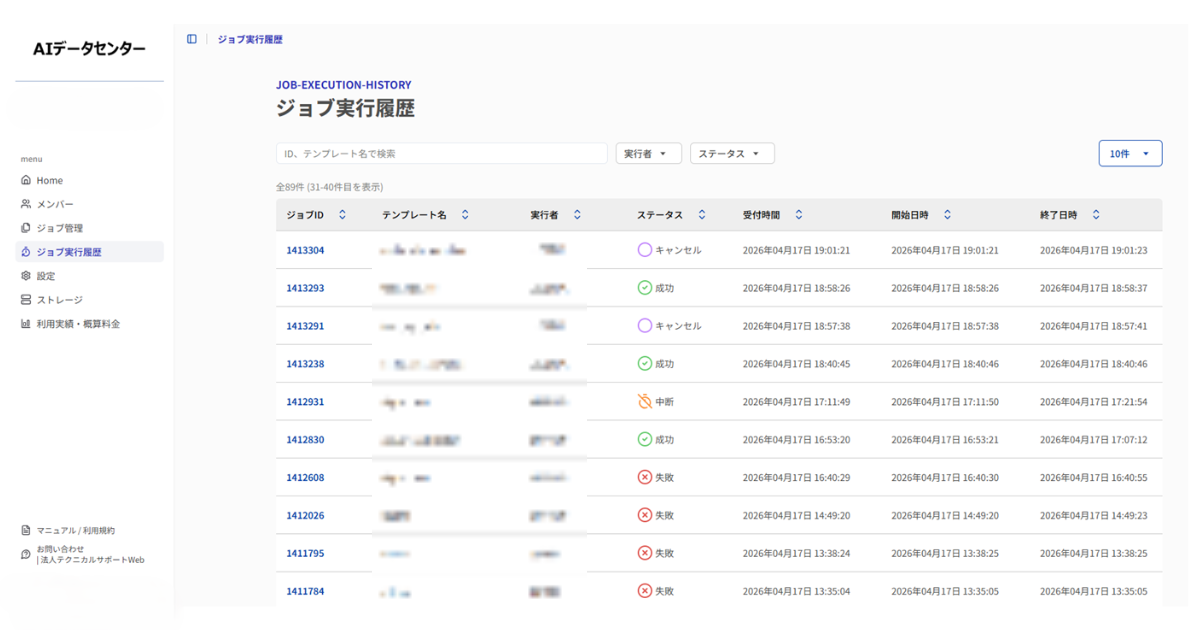Click the 利用実績・概算料金 chart icon

[x=26, y=324]
